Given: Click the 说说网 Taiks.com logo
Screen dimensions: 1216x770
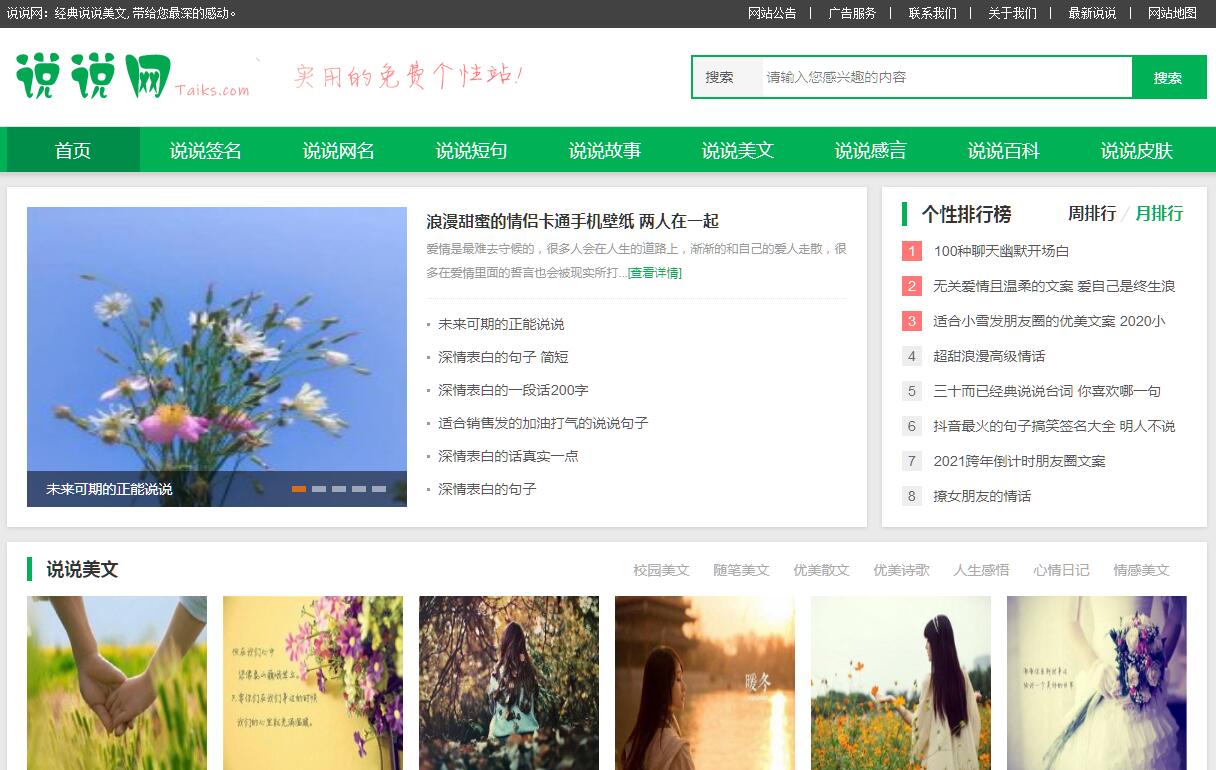Looking at the screenshot, I should 132,76.
